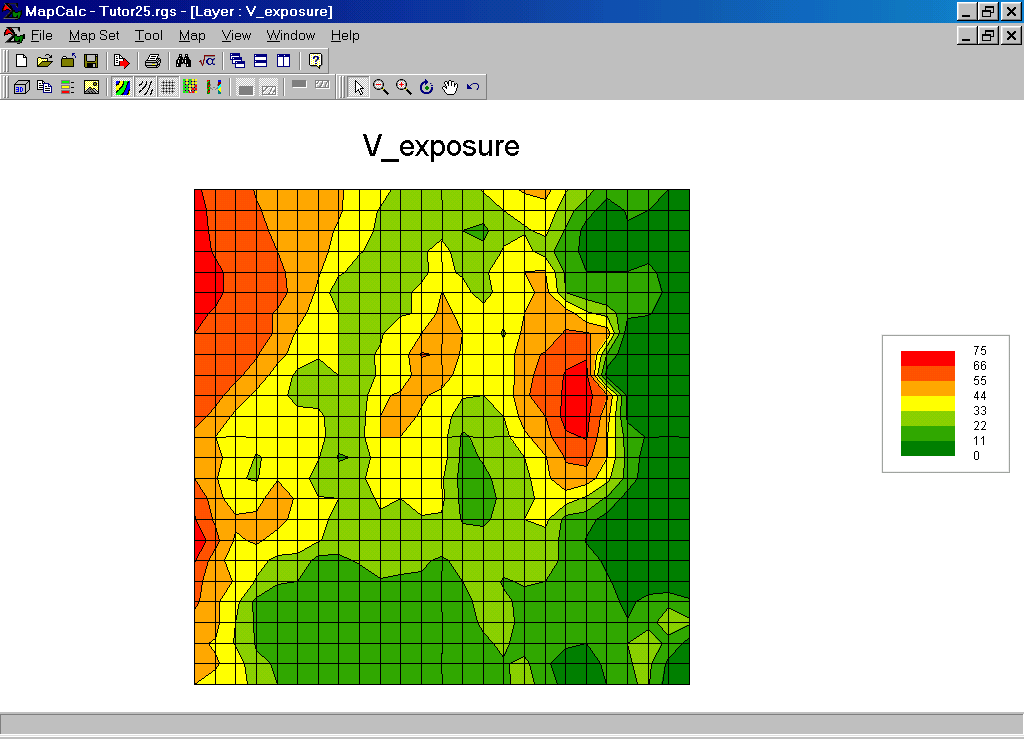1024x739 pixels.
Task: Click the V_exposure map title
Action: click(441, 146)
